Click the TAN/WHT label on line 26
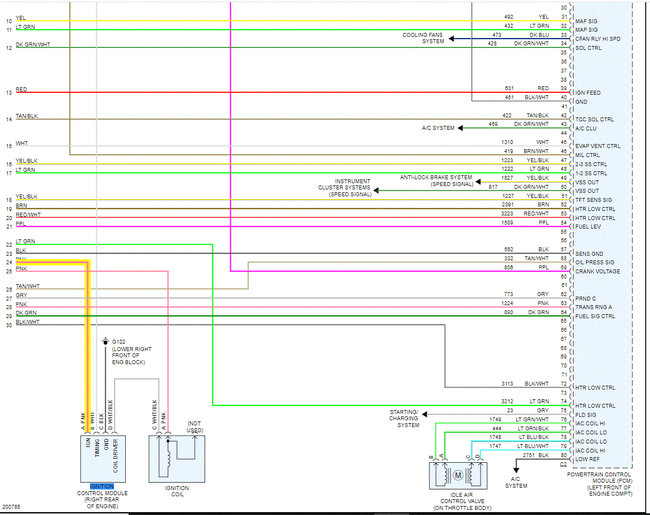 tap(27, 286)
